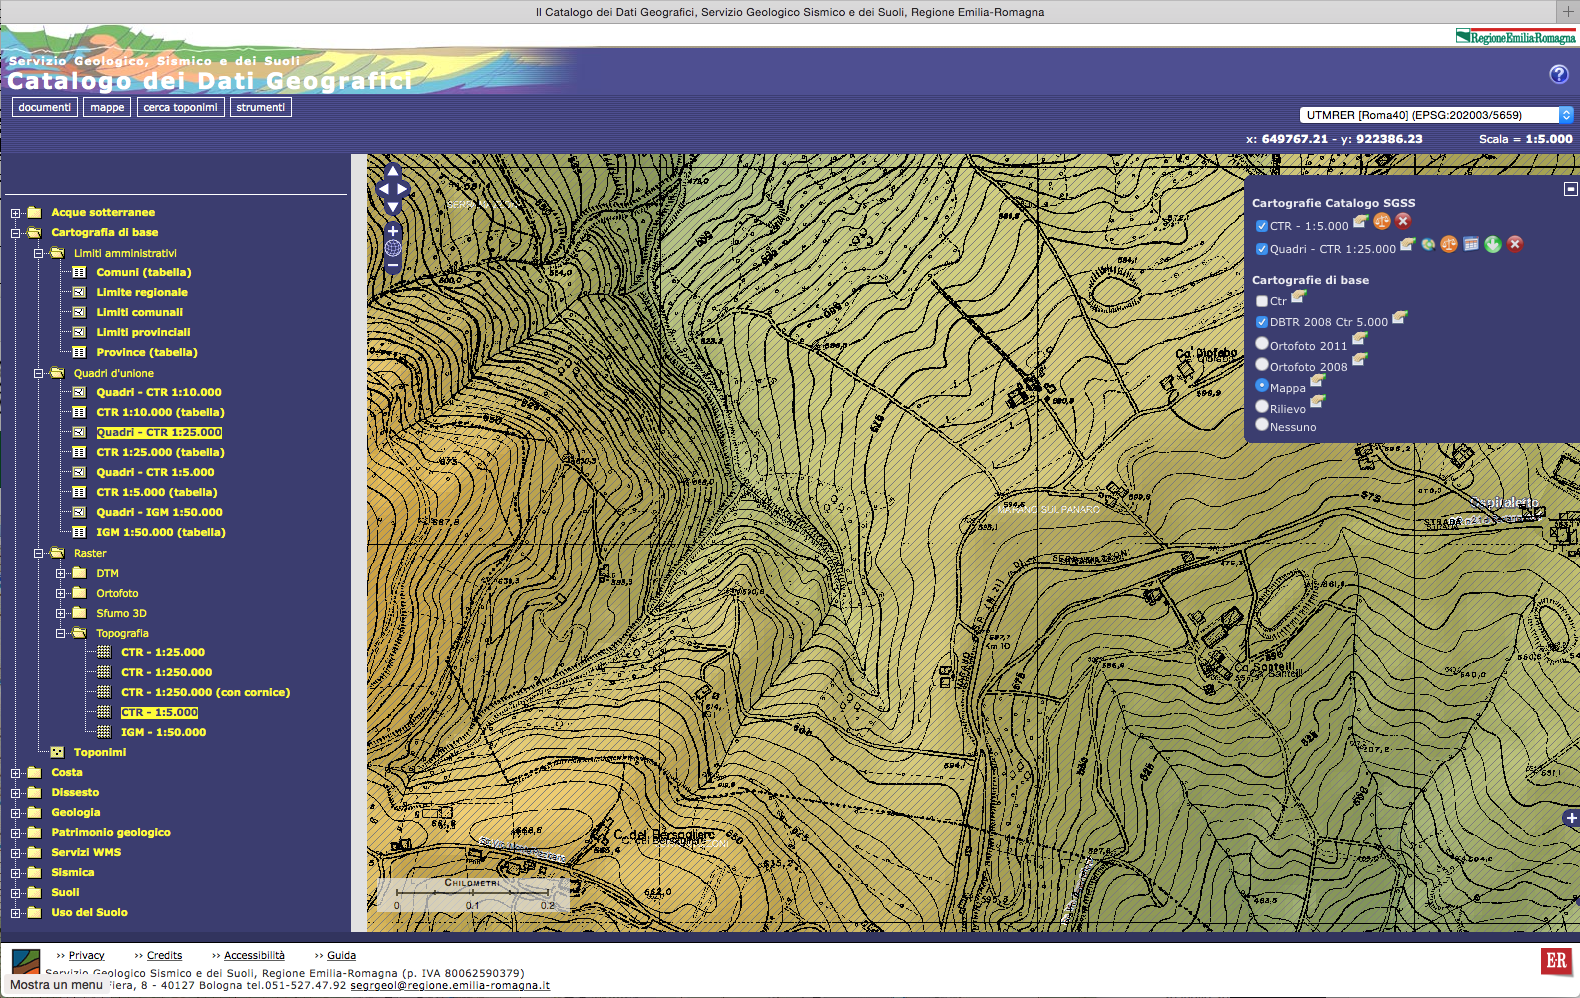Select the Ortofoto 2011 radio button
Viewport: 1580px width, 998px height.
coord(1262,343)
